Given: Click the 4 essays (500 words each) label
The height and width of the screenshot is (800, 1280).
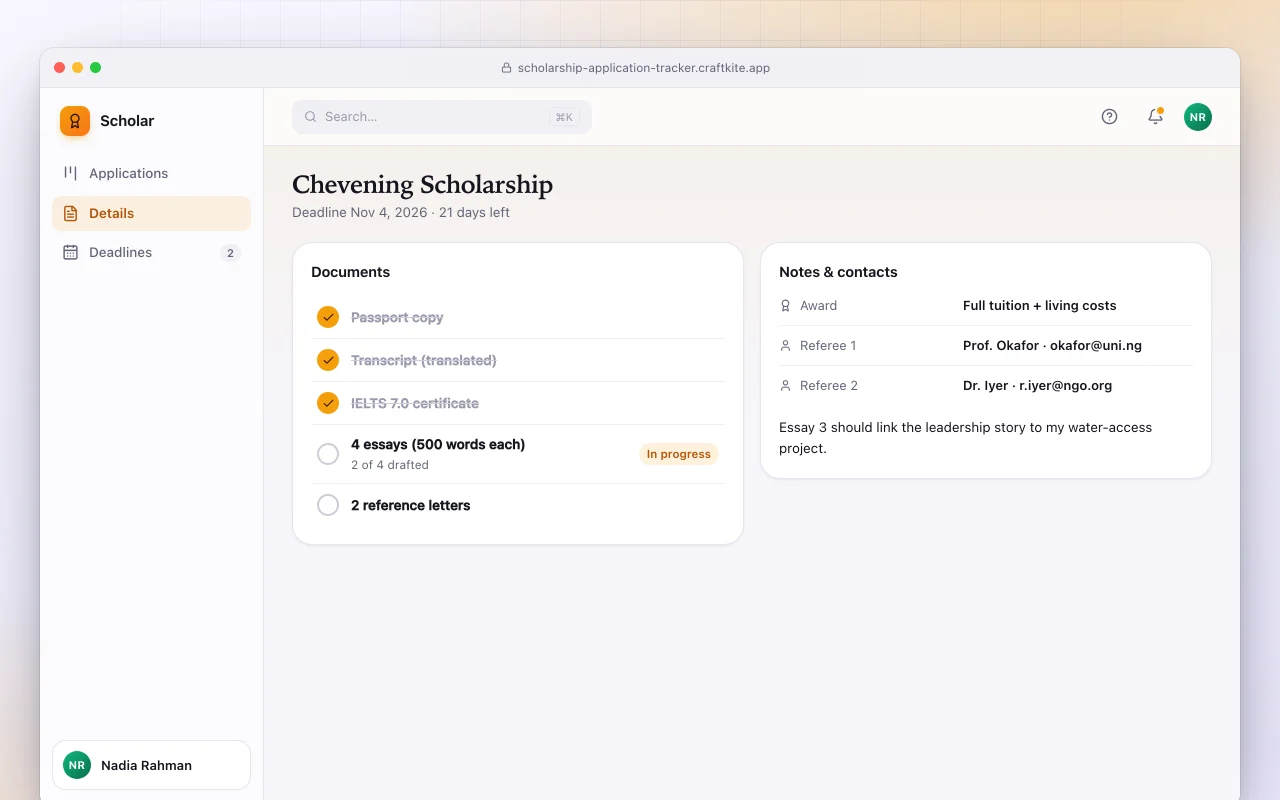Looking at the screenshot, I should [x=438, y=444].
